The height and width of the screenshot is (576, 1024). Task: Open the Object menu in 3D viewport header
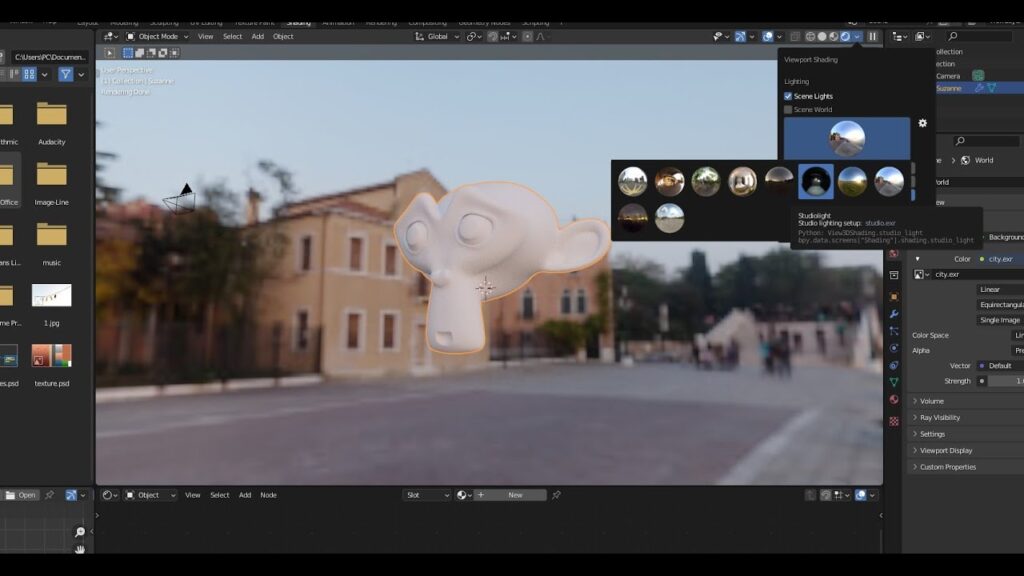tap(283, 37)
